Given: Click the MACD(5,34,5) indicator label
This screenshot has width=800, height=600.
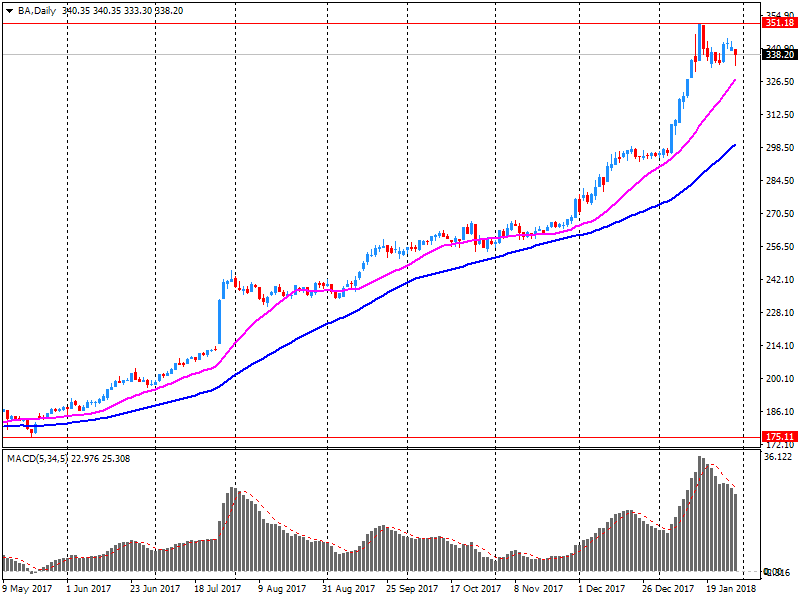Looking at the screenshot, I should coord(37,459).
